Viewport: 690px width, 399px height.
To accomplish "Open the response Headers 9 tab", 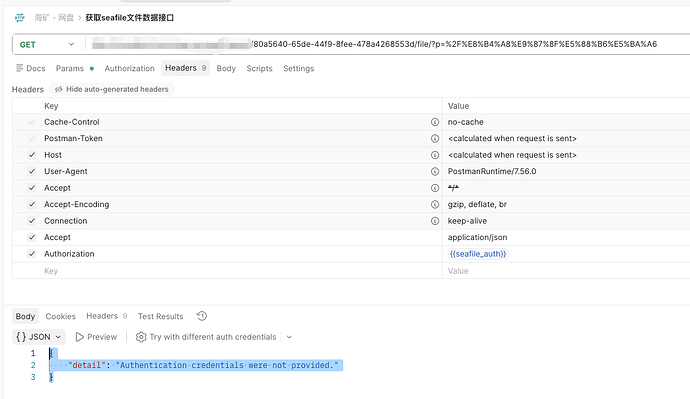I will tap(106, 316).
